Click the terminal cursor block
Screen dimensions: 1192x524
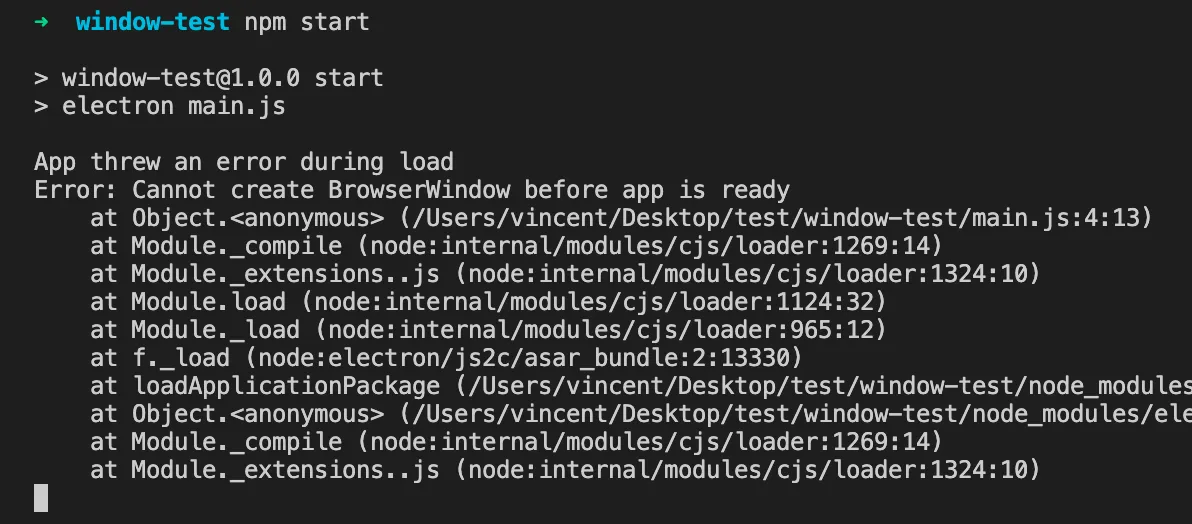(x=41, y=498)
